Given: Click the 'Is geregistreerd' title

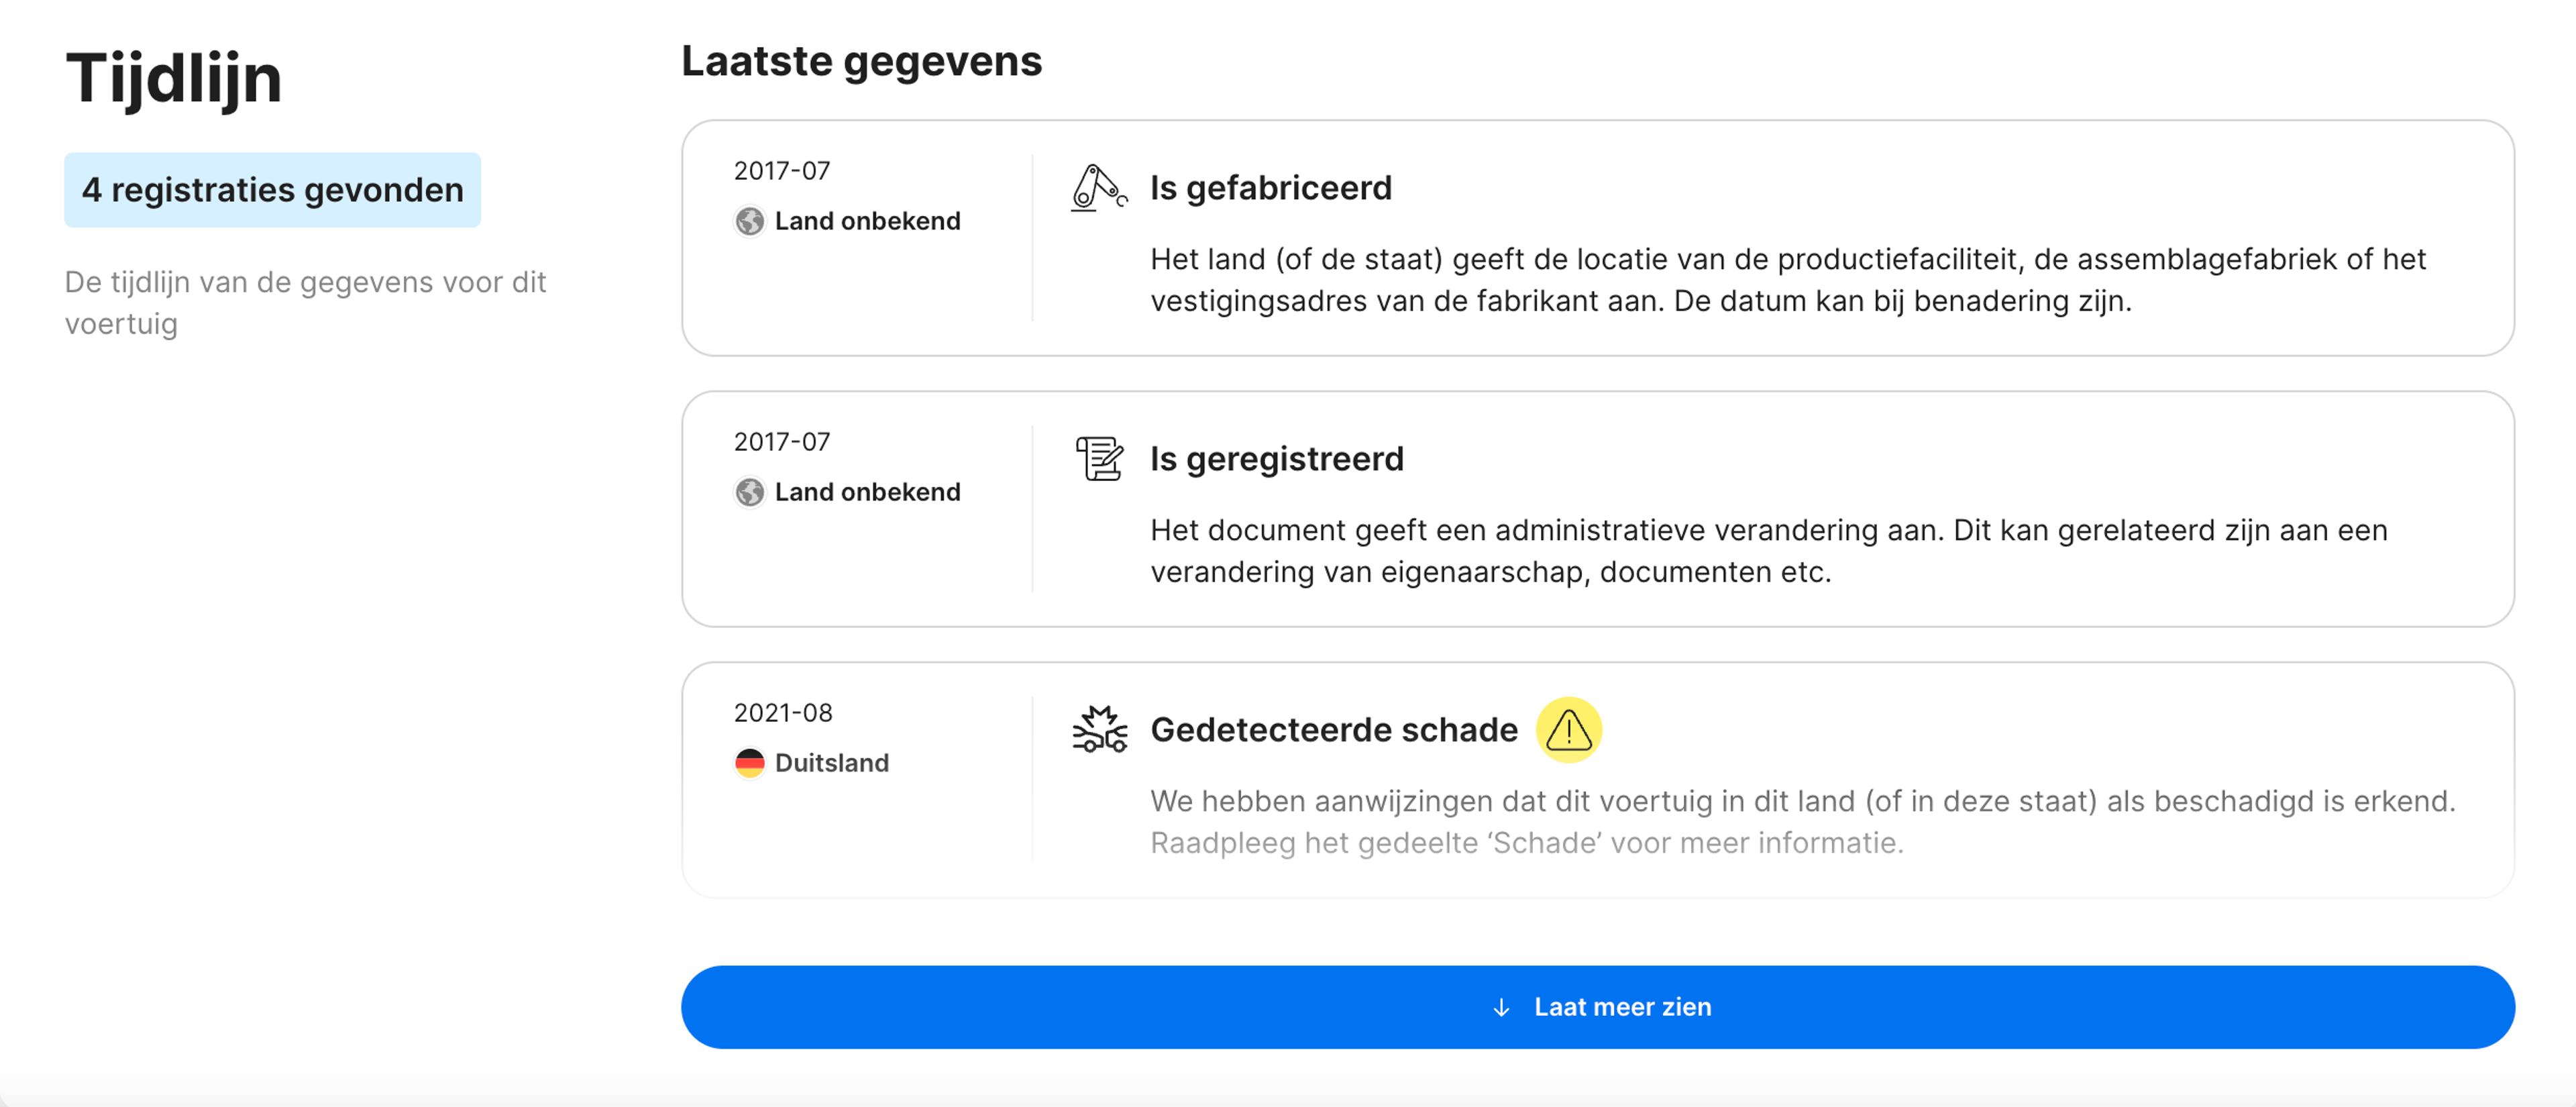Looking at the screenshot, I should 1276,459.
